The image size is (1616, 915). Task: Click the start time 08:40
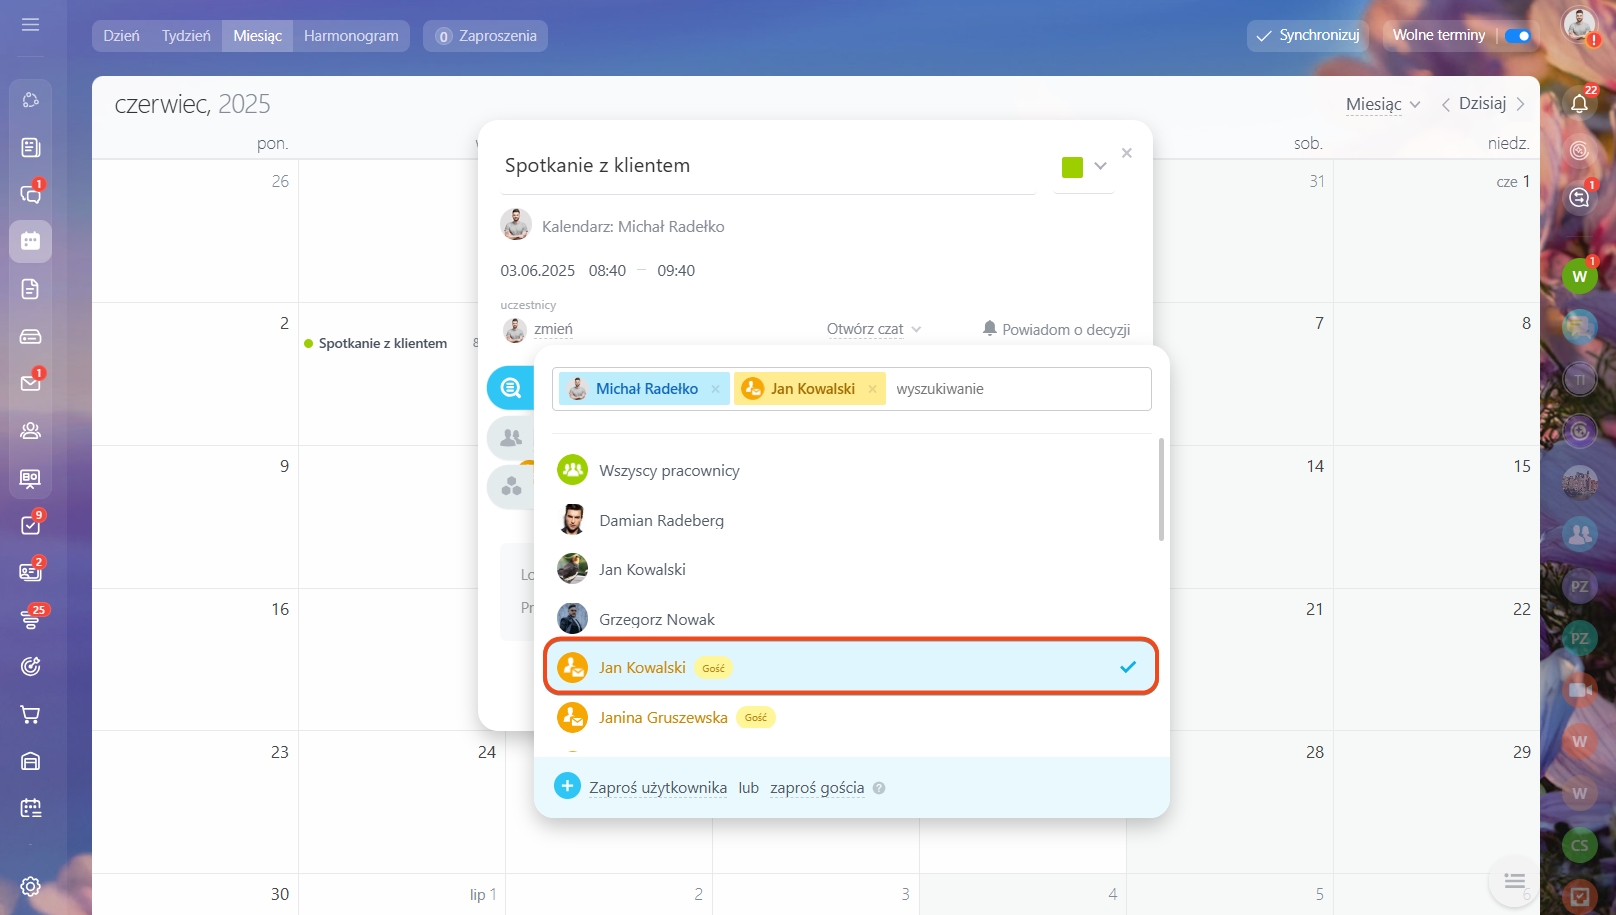tap(607, 271)
